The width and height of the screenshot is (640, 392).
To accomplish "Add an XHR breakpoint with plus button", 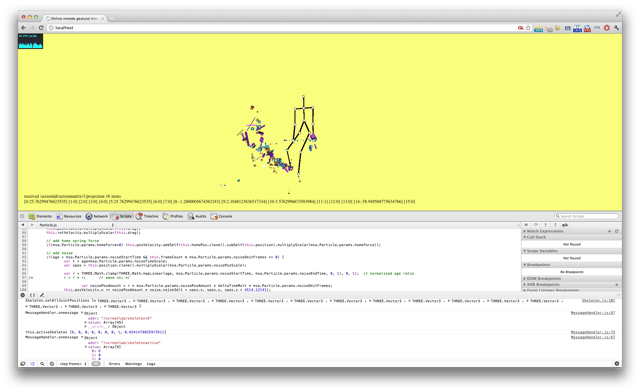I will pyautogui.click(x=617, y=285).
